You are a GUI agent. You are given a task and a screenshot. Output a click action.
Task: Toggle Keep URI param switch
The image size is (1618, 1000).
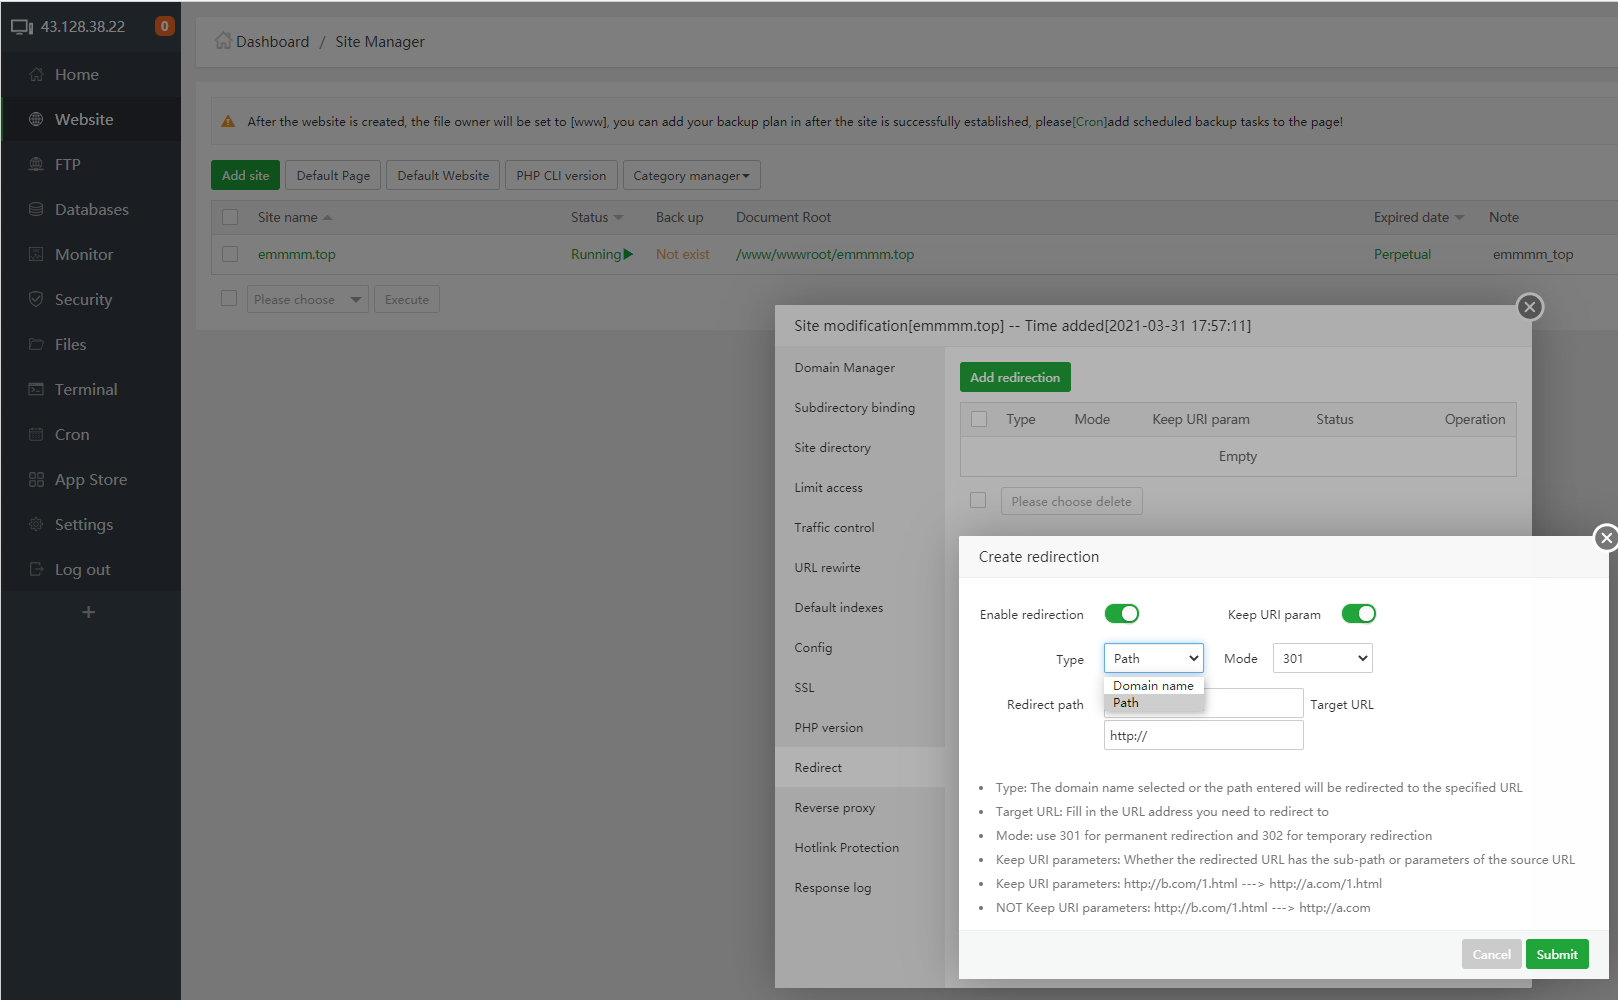point(1359,614)
